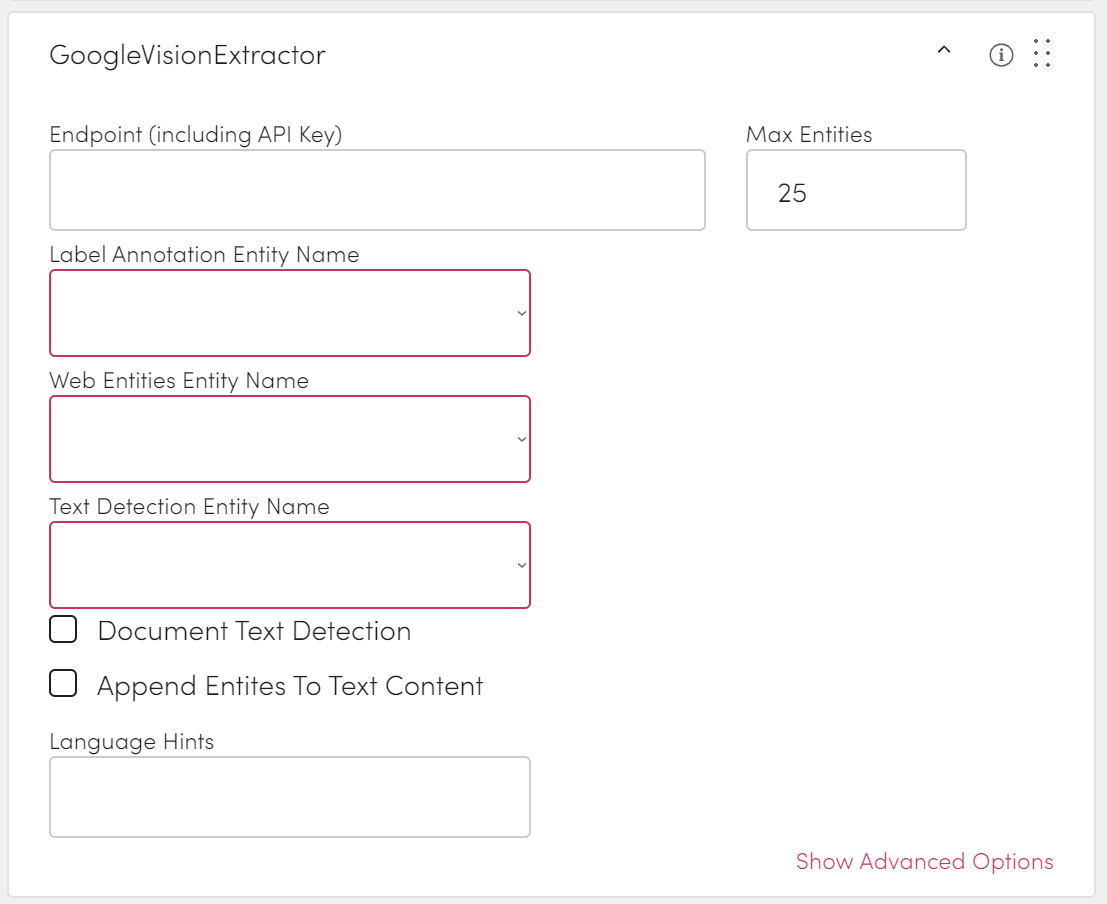Viewport: 1107px width, 904px height.
Task: Click the six-dot drag handle icon
Action: point(1042,54)
